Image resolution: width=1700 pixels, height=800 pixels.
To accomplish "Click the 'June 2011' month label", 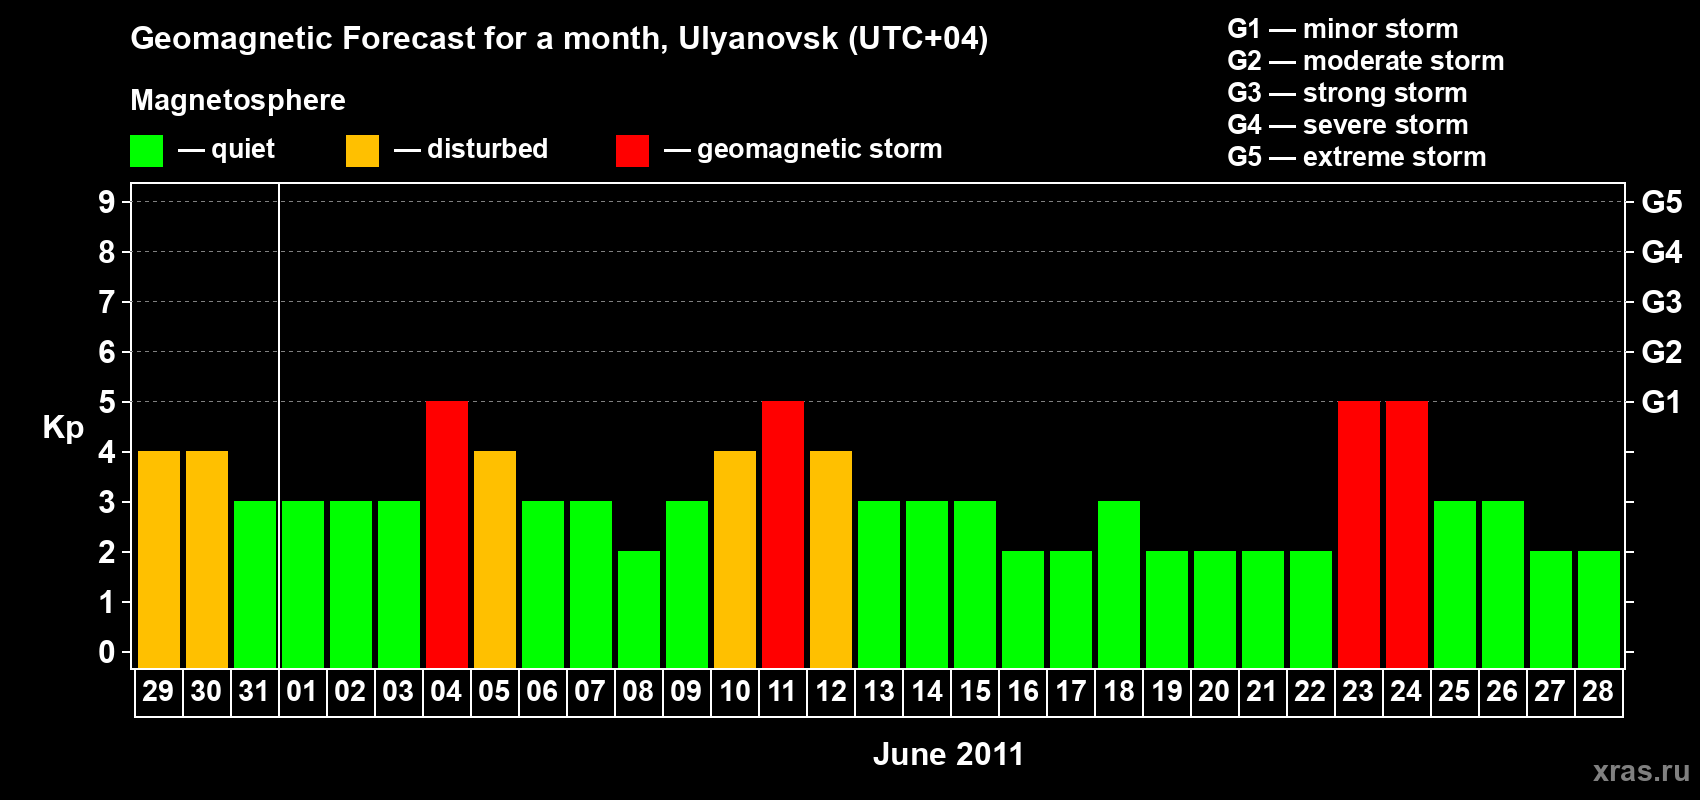I will [x=948, y=754].
